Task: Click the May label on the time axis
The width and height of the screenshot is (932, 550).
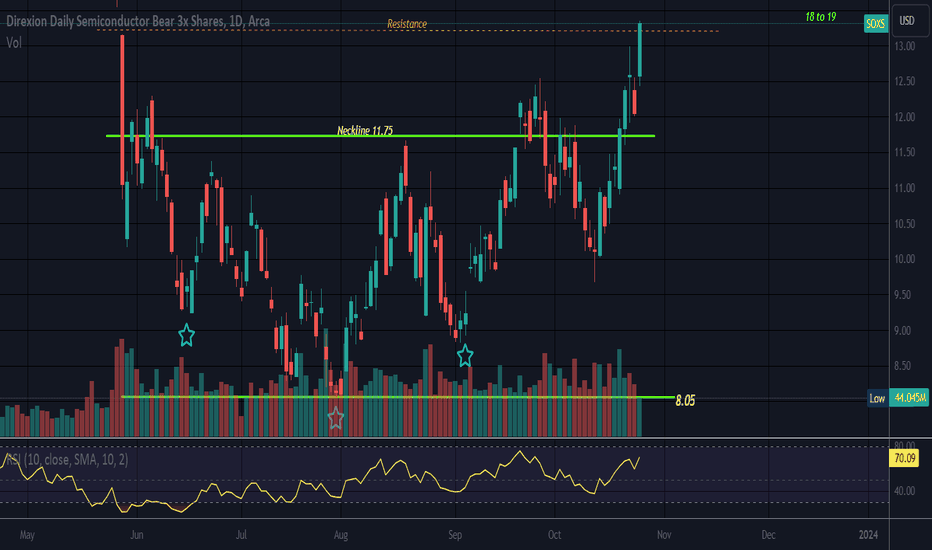Action: 27,535
